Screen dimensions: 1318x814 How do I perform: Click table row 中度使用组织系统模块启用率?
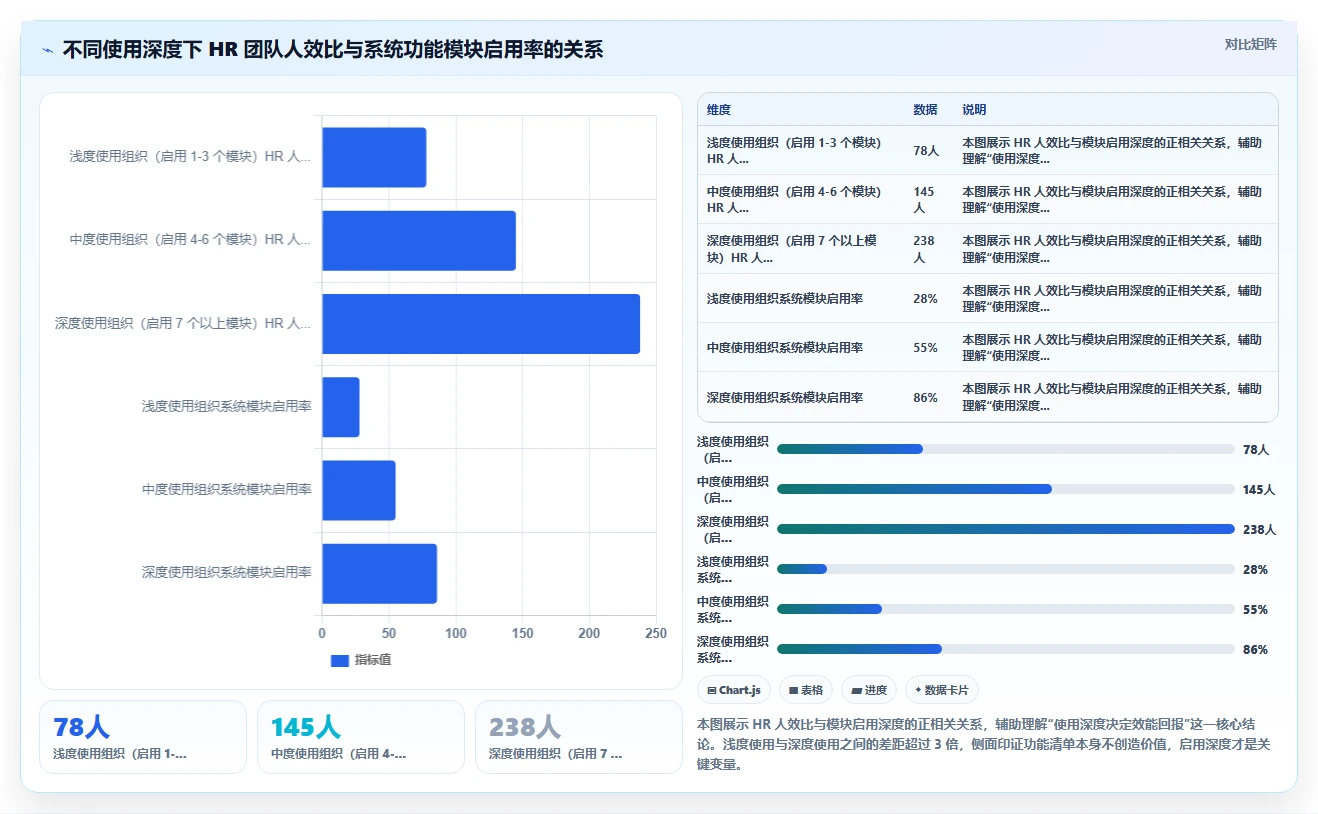(x=988, y=347)
